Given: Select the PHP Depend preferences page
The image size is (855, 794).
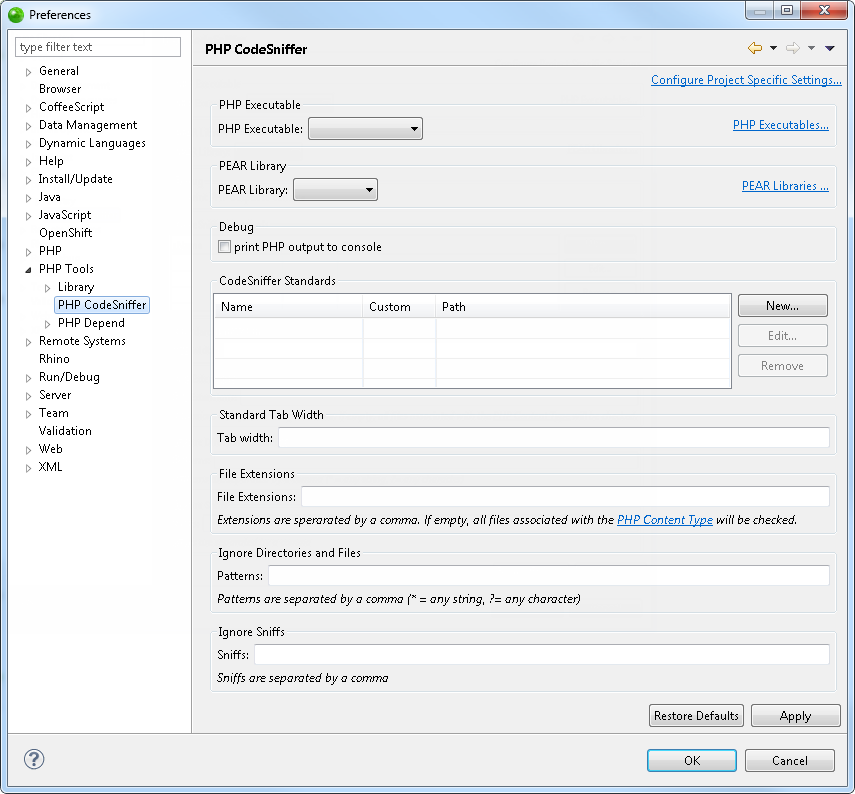Looking at the screenshot, I should (x=91, y=322).
